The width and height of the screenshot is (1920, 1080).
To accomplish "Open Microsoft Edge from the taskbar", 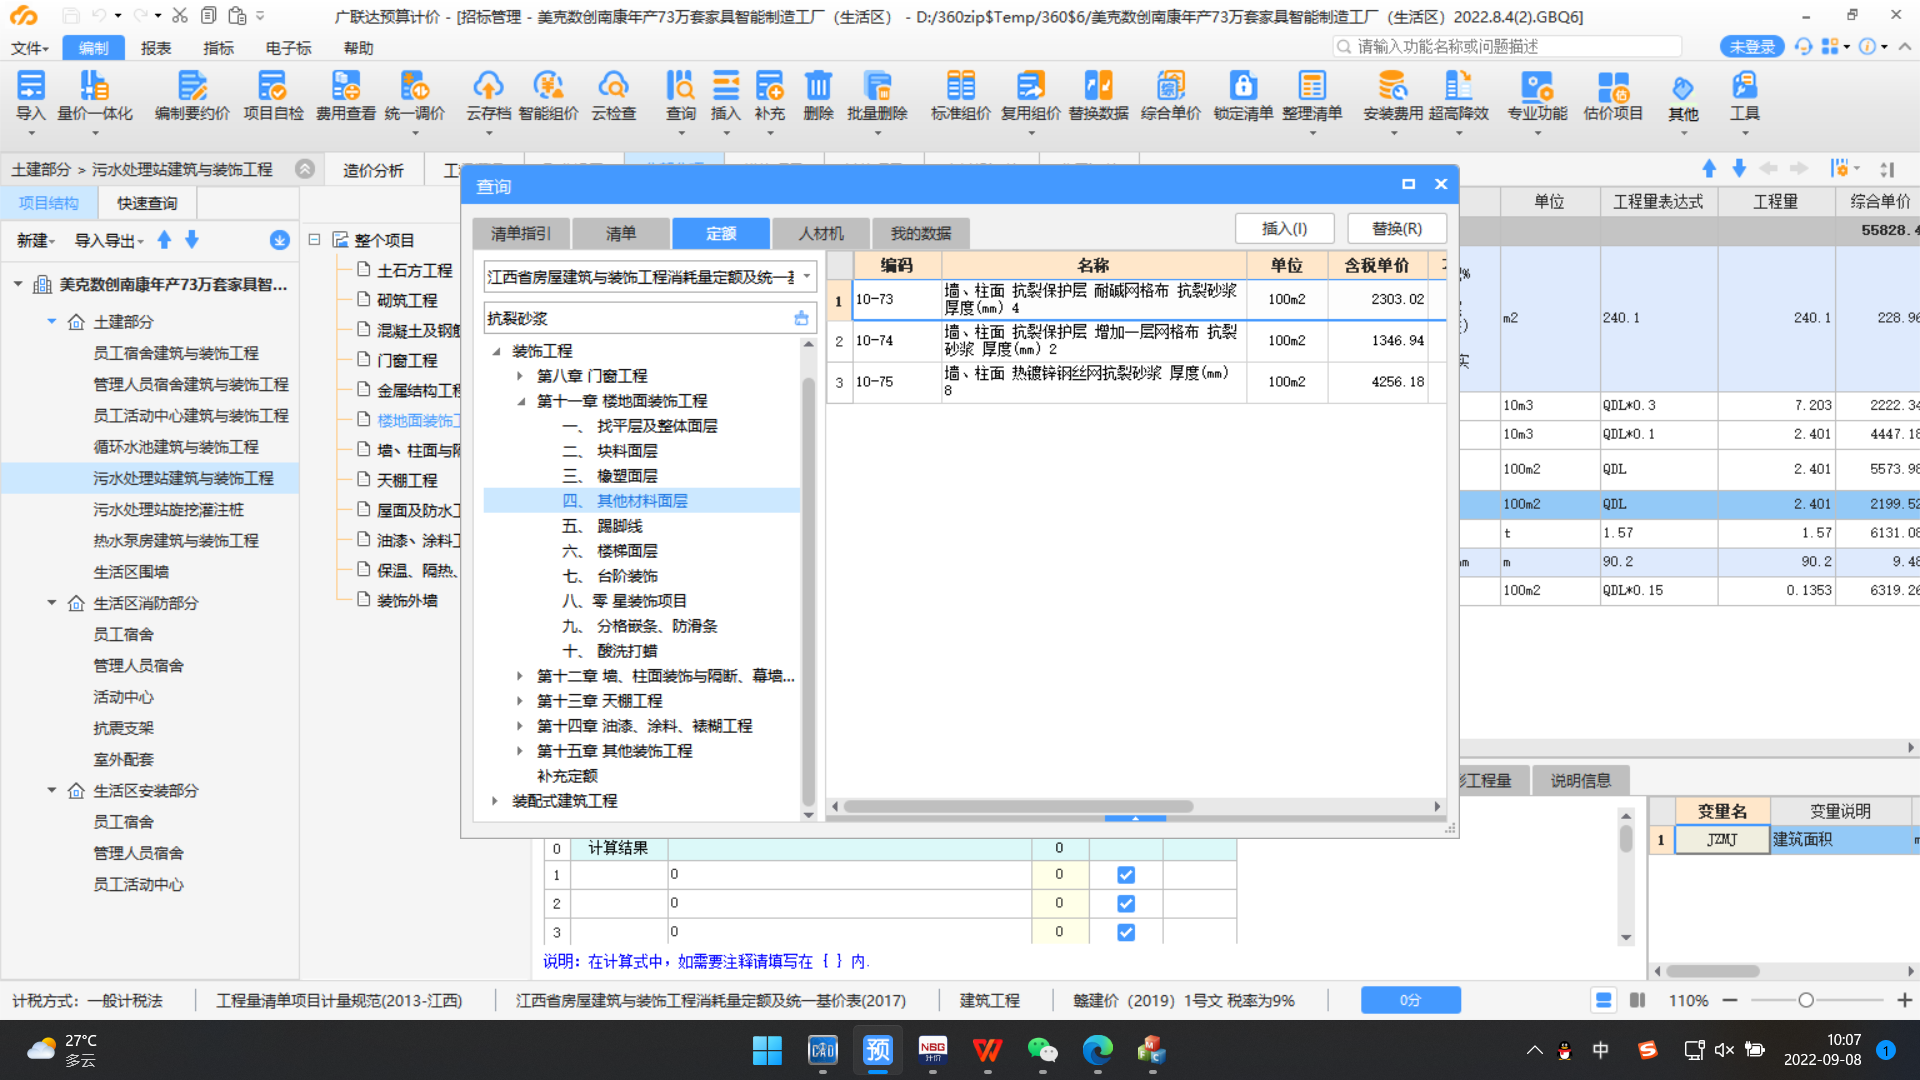I will tap(1097, 1050).
